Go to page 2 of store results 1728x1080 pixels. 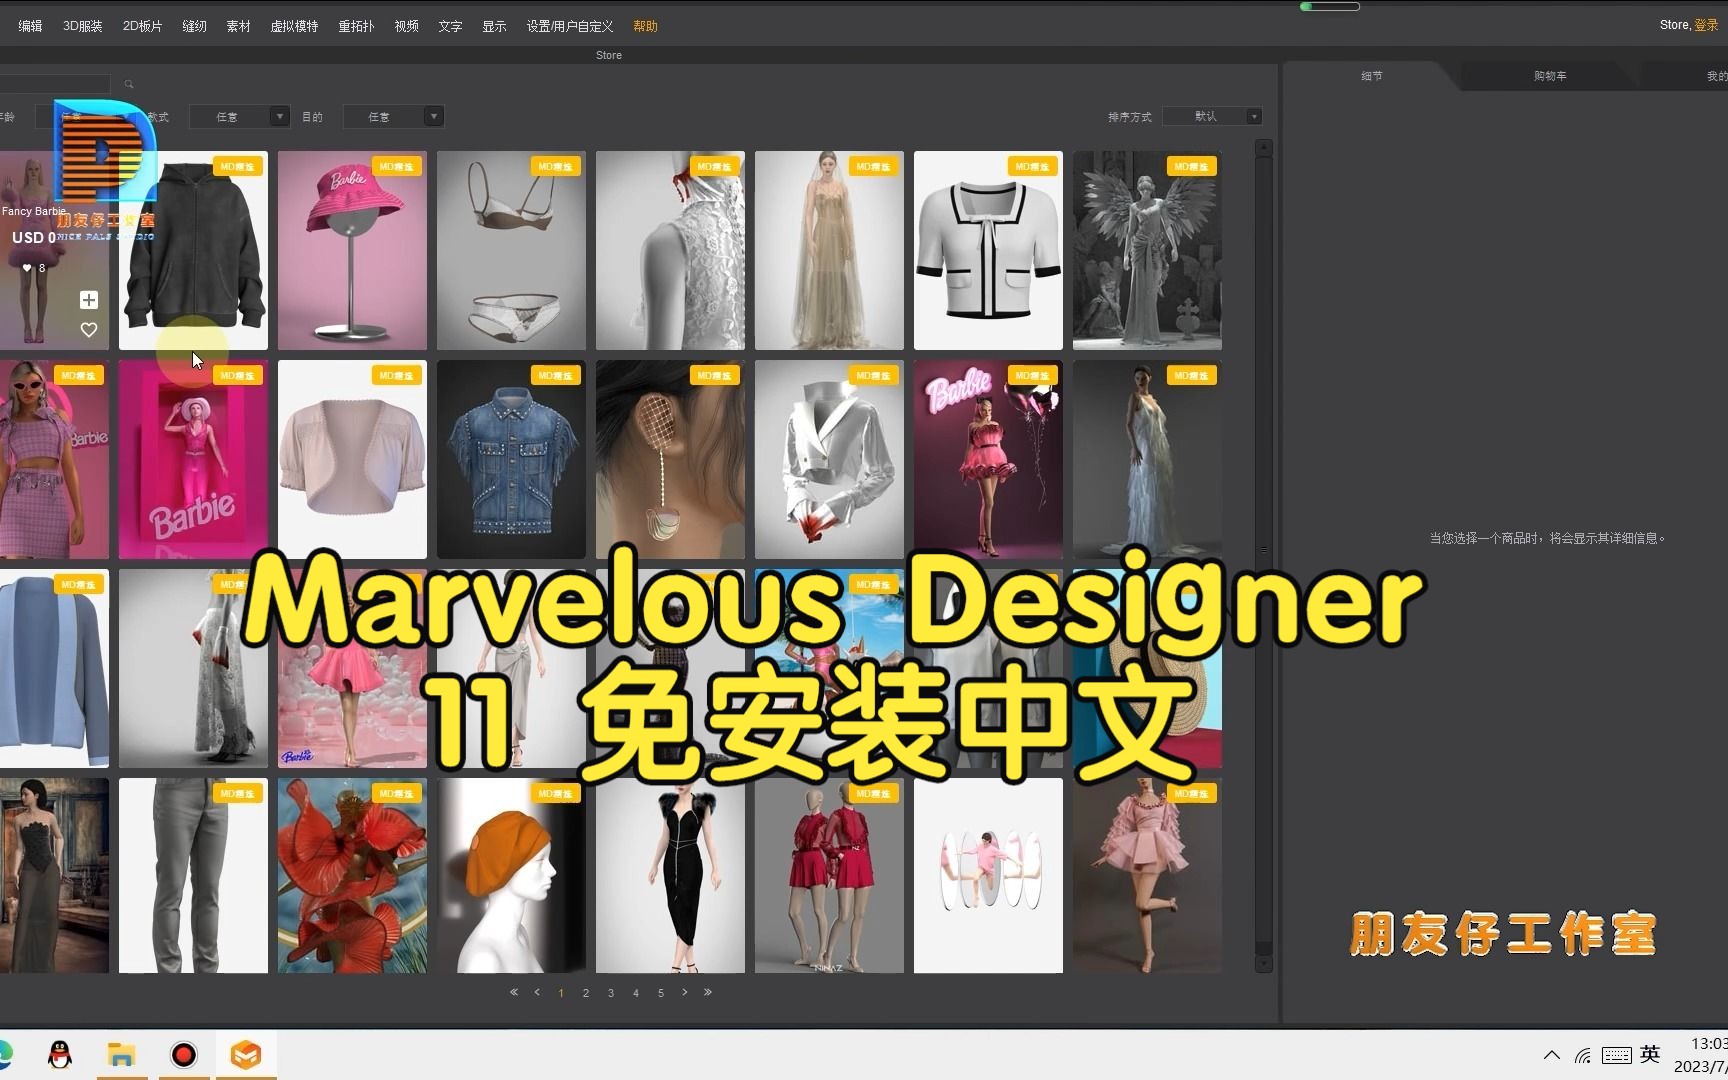tap(586, 993)
